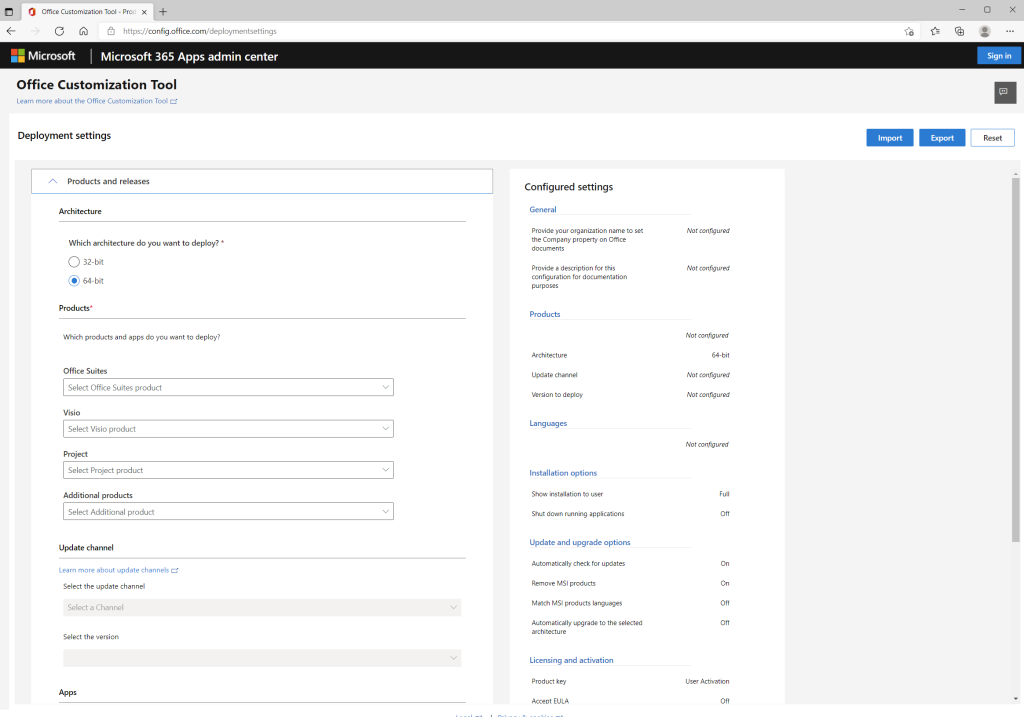1024x717 pixels.
Task: Click the 'Update channel' row in Configured settings
Action: [630, 375]
